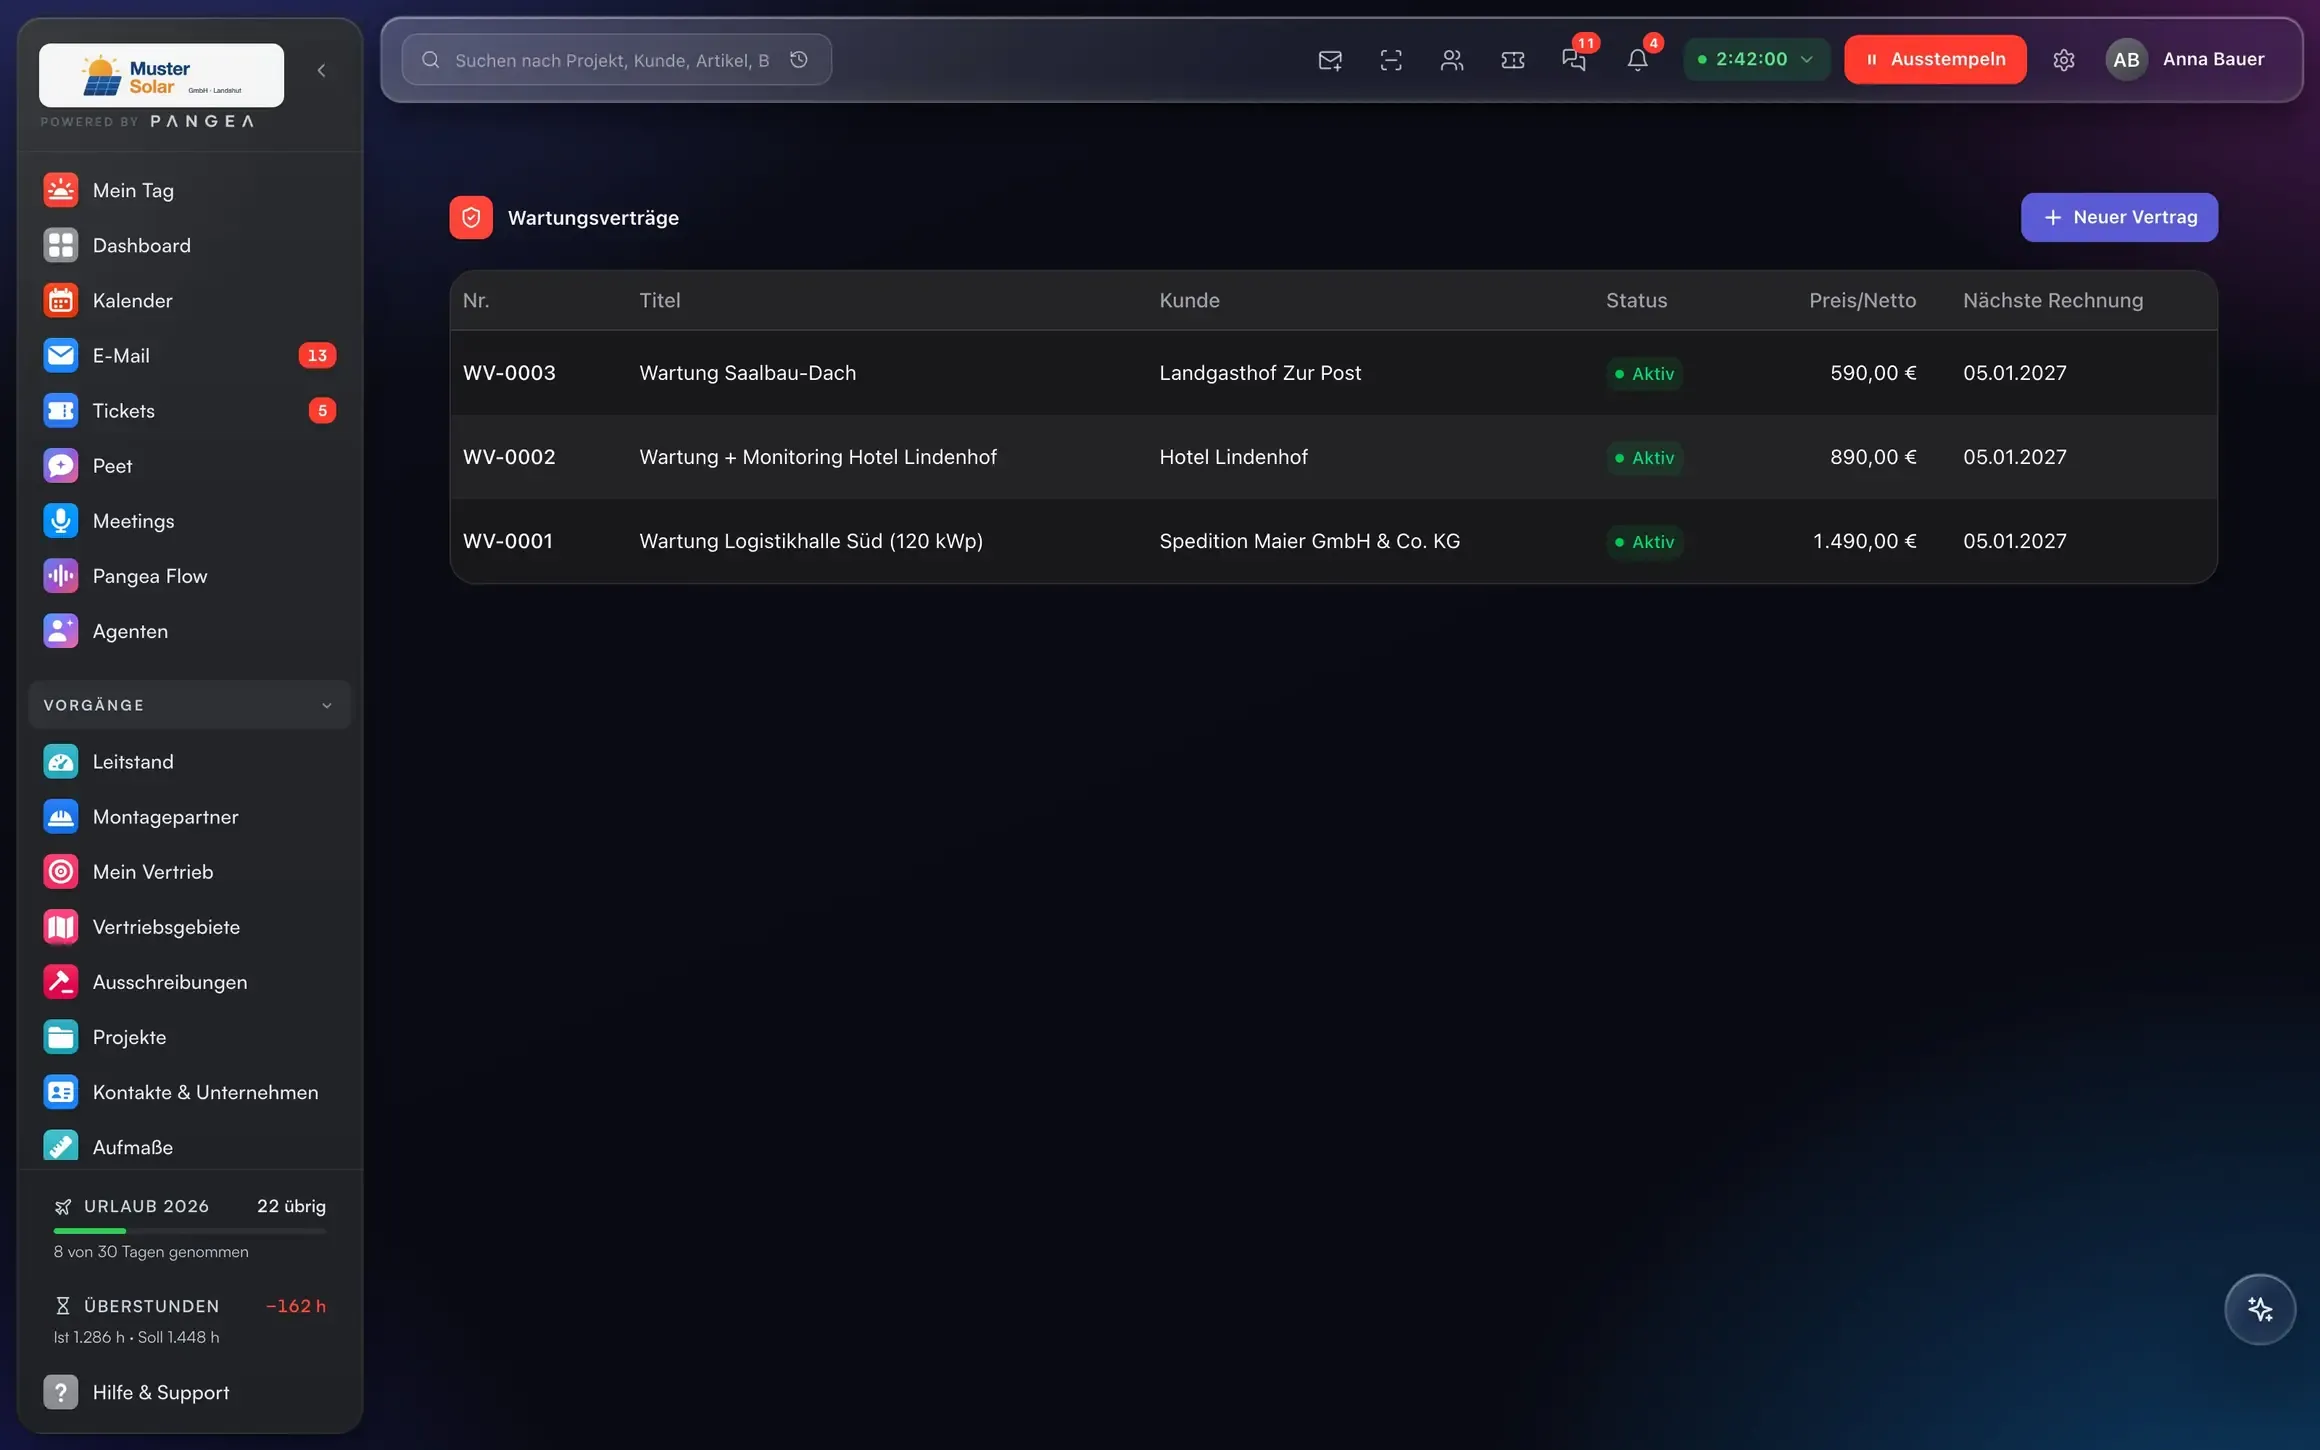Expand the 2:42:00 timer dropdown
2320x1450 pixels.
[x=1756, y=59]
